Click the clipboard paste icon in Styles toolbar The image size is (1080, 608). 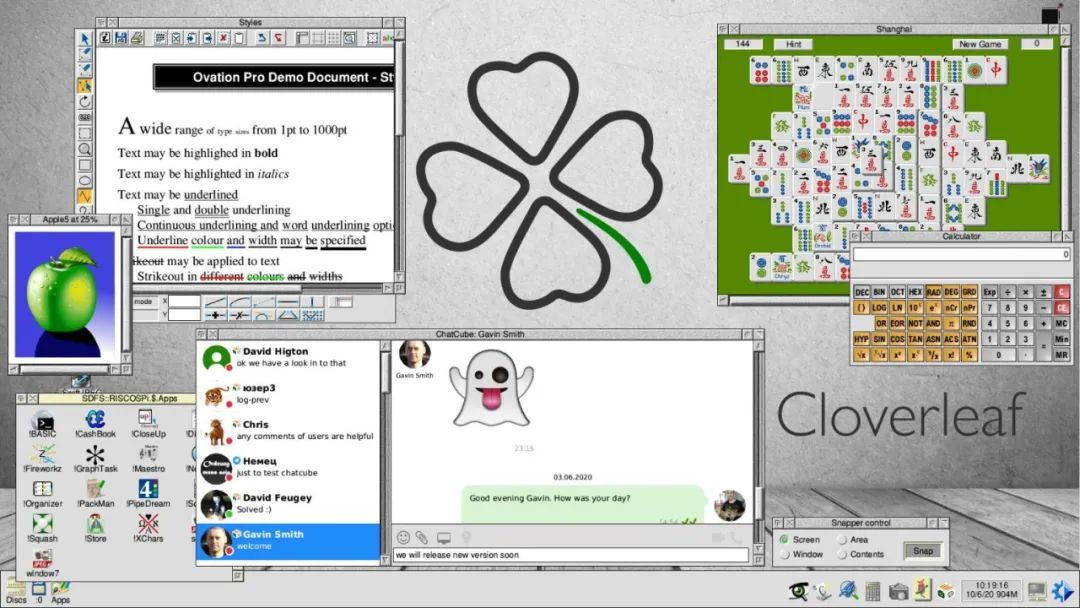(238, 38)
